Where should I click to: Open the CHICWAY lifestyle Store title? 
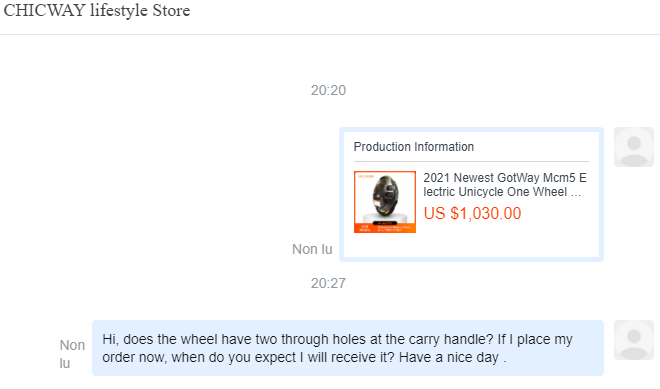pyautogui.click(x=97, y=11)
